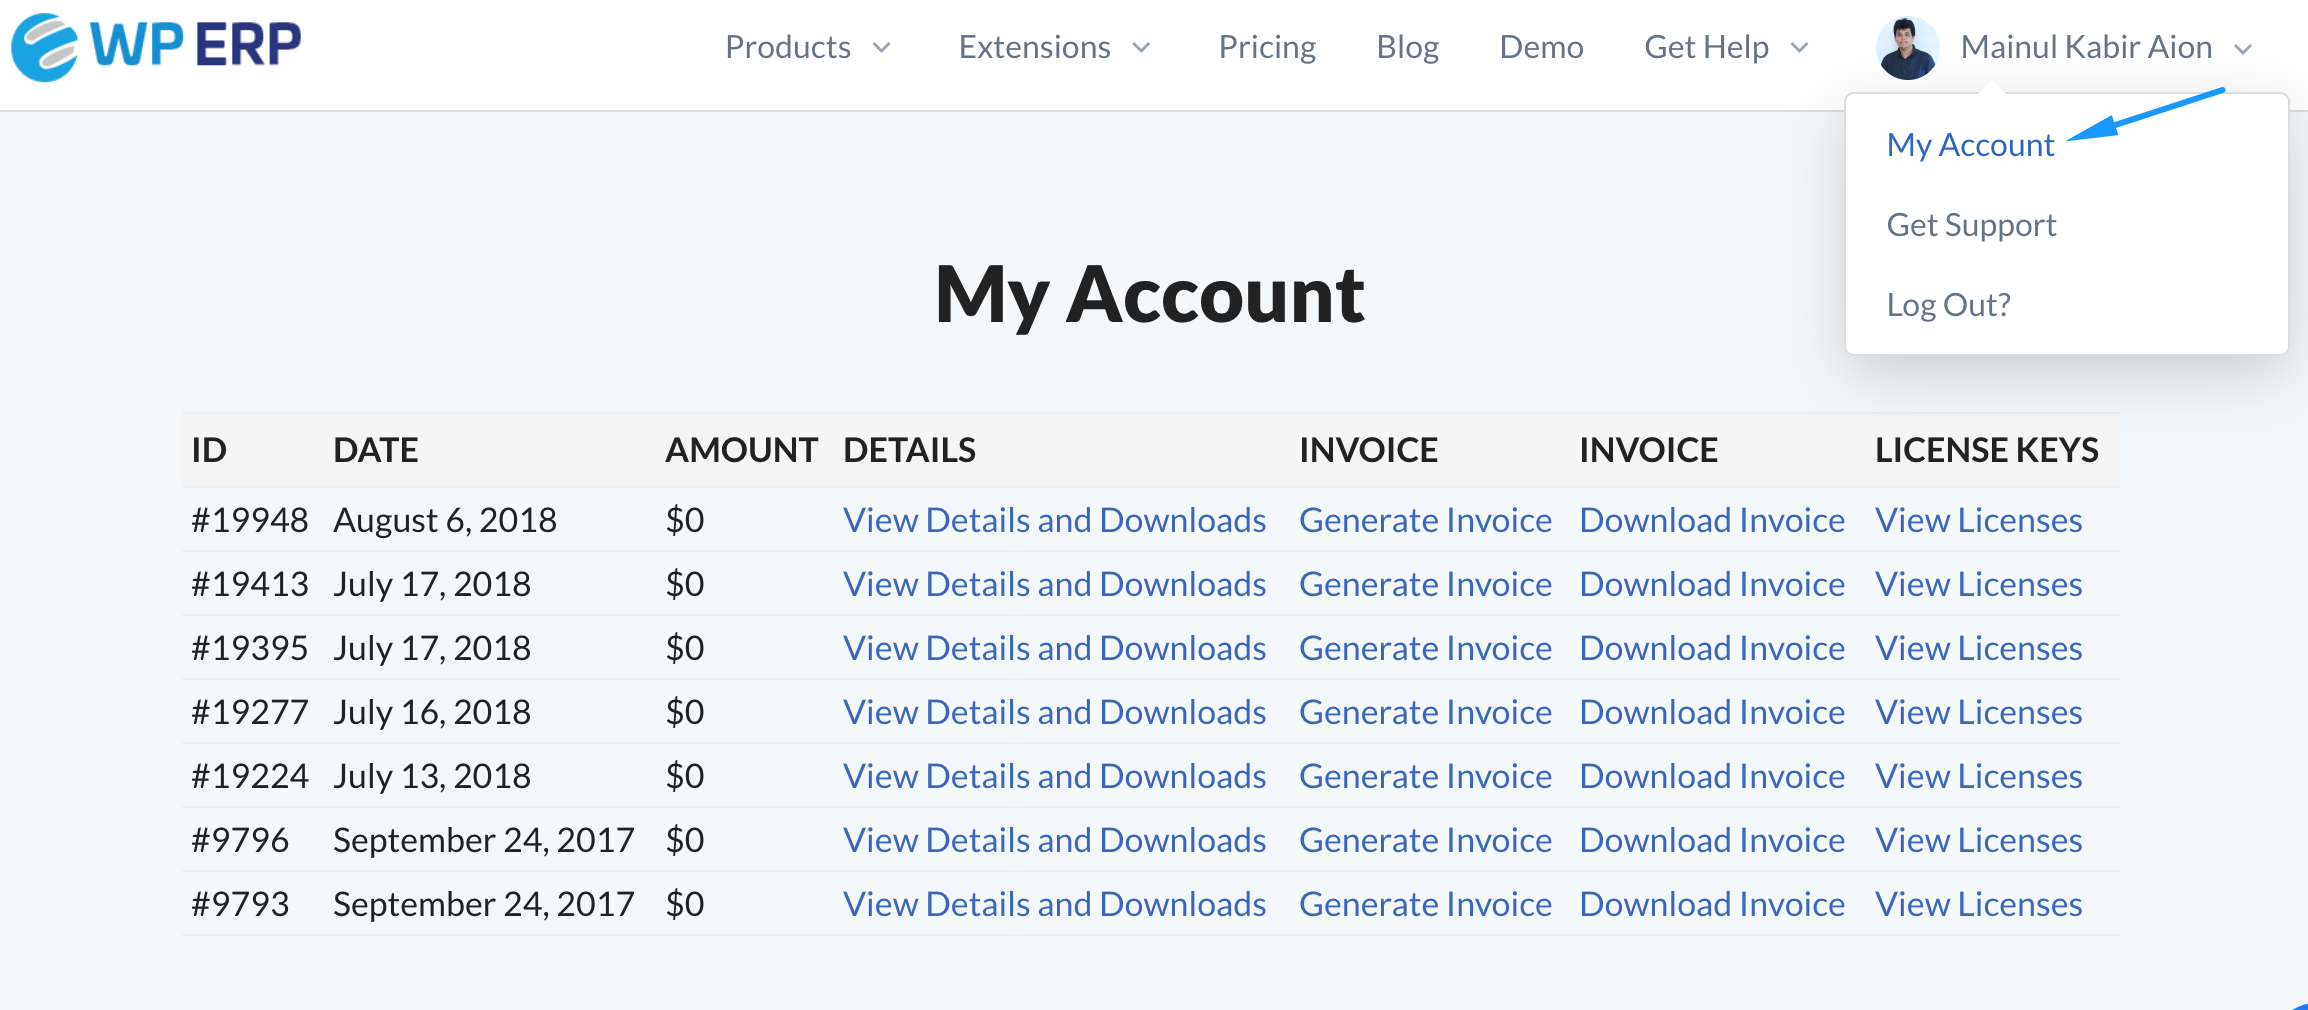Expand the Extensions dropdown chevron

point(1141,48)
